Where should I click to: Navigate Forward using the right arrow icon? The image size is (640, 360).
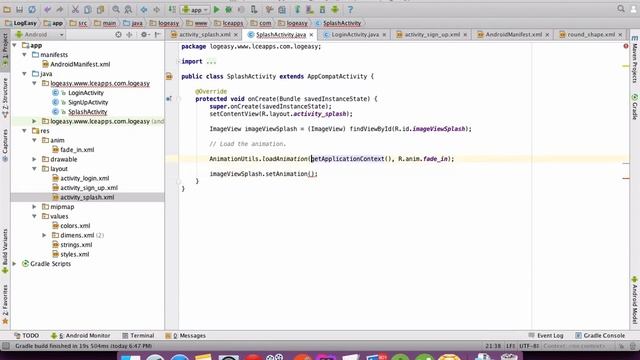(x=156, y=9)
